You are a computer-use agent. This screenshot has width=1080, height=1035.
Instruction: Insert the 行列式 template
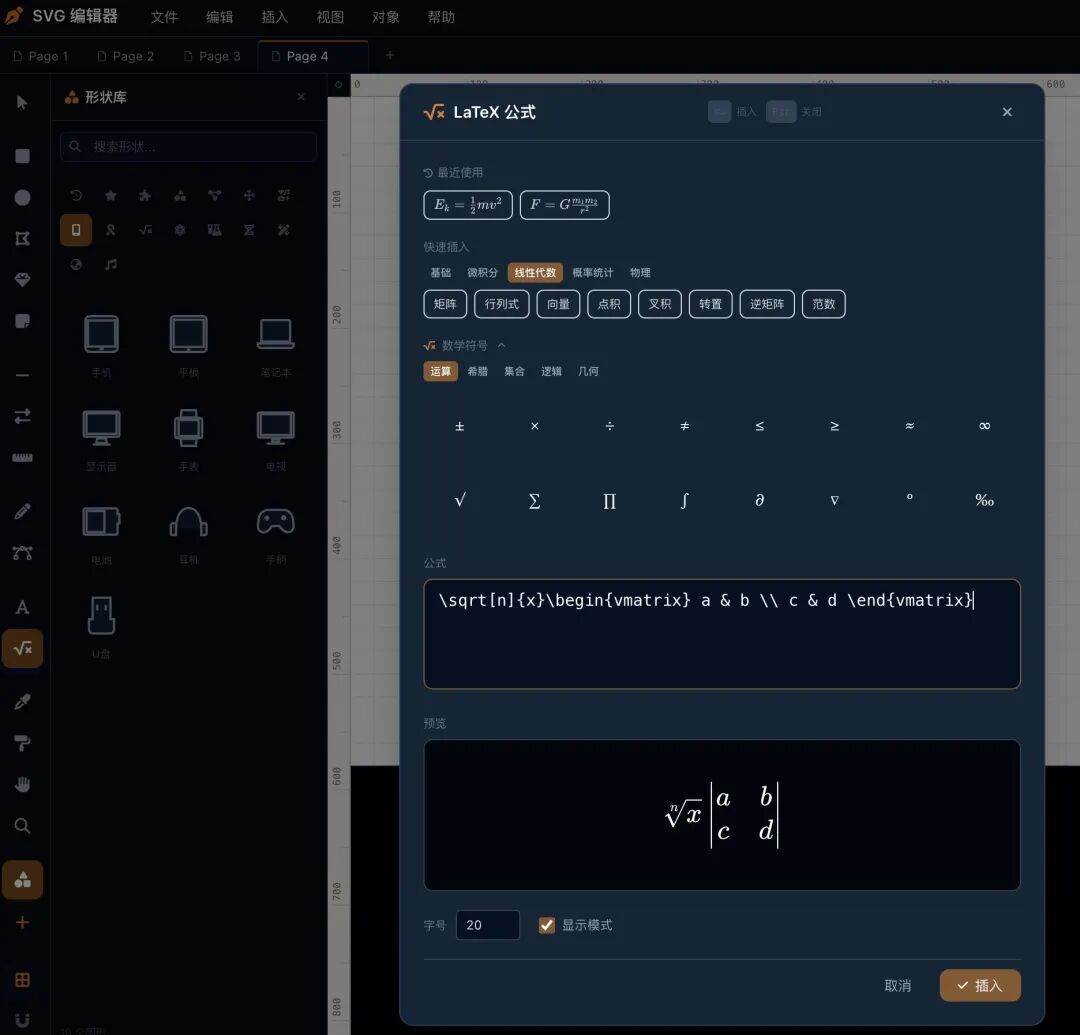(x=501, y=304)
